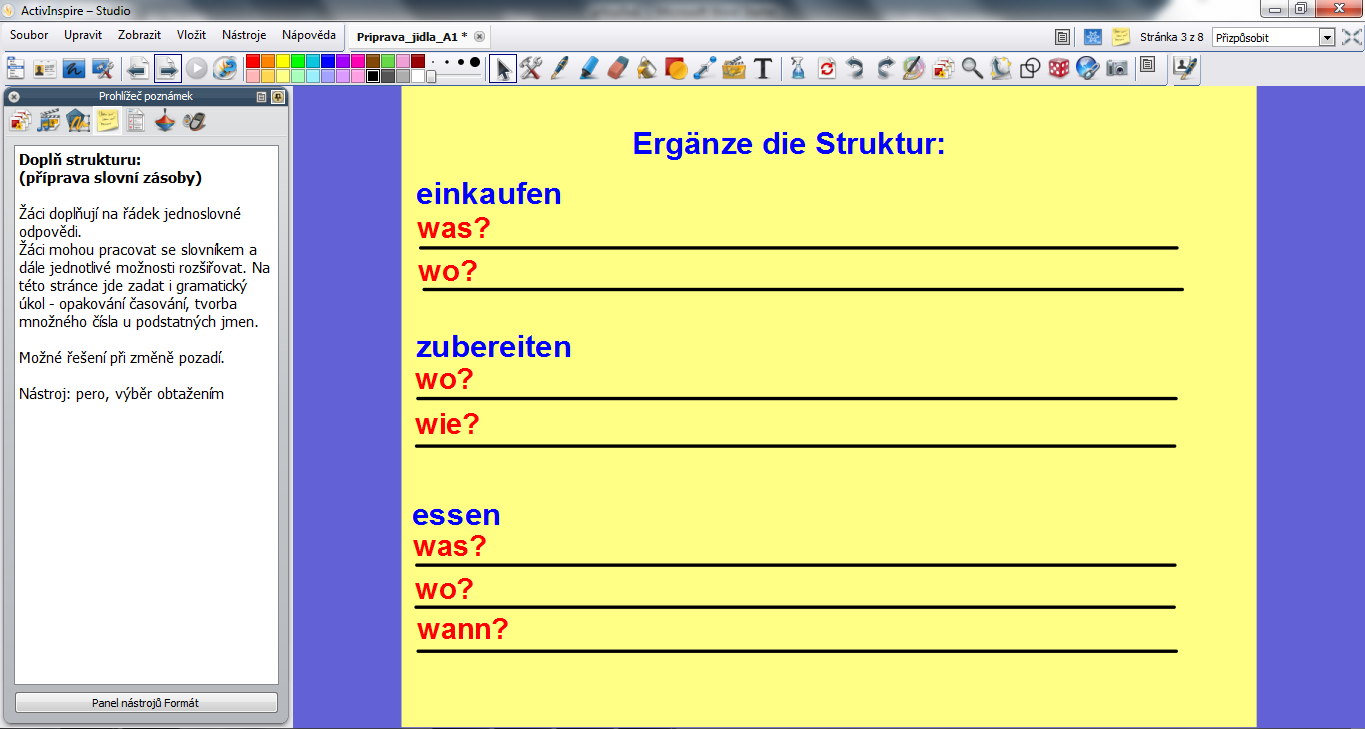The image size is (1365, 729).
Task: Select the Highlighter tool
Action: pos(589,68)
